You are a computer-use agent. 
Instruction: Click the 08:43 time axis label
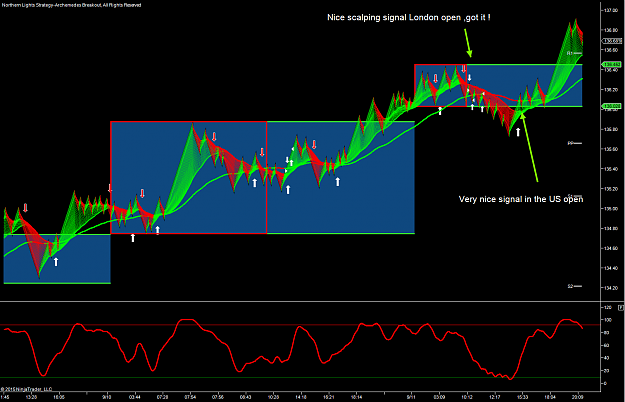246,397
